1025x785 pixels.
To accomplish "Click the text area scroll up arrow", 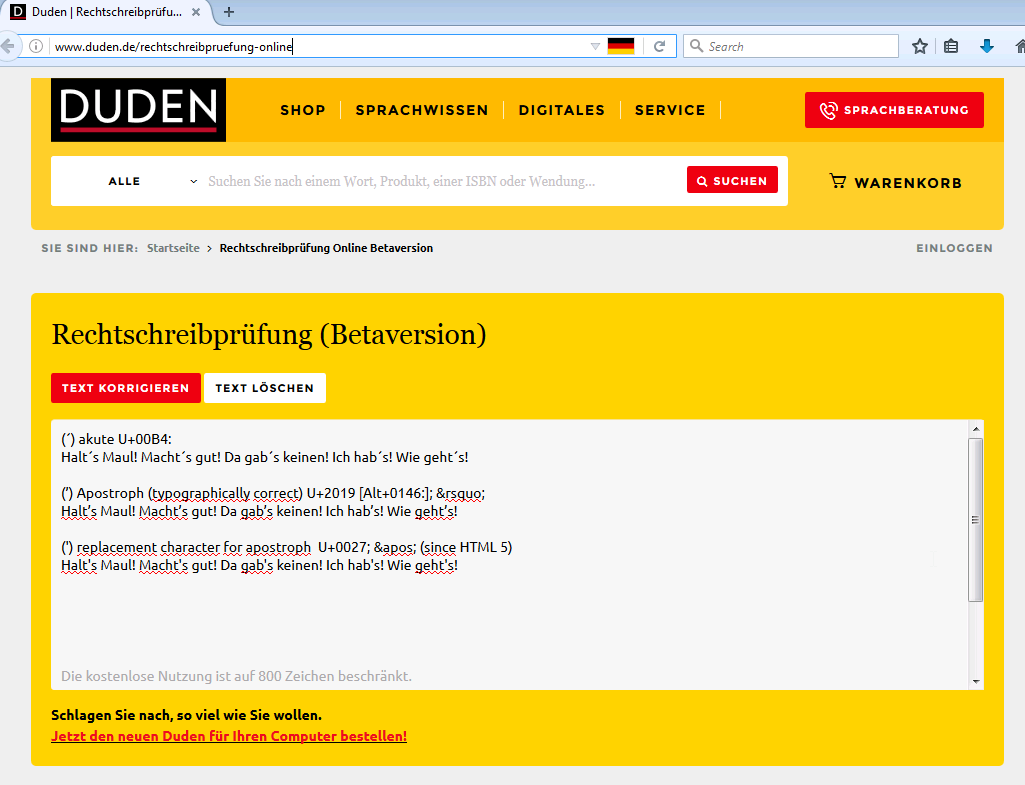I will point(975,429).
